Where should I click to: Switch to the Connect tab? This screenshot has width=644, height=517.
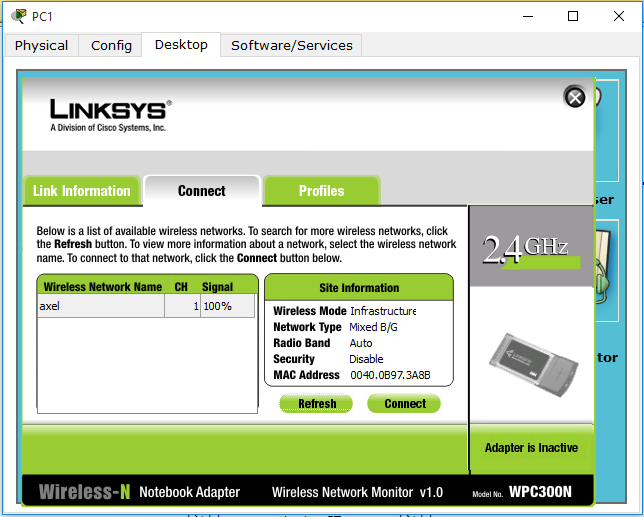pyautogui.click(x=202, y=191)
